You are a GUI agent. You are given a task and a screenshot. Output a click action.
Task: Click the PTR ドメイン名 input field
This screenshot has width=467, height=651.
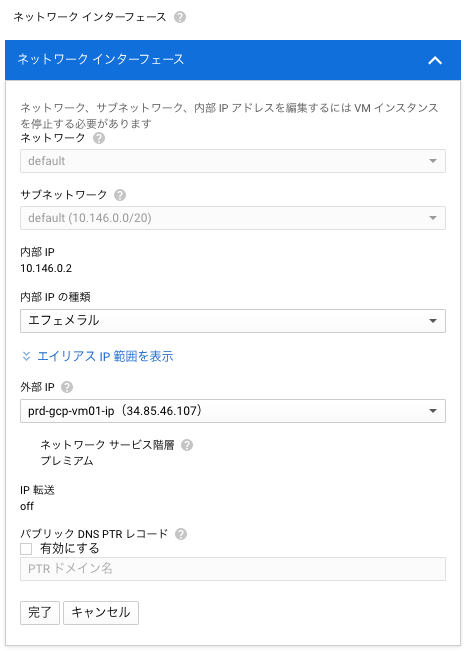233,569
